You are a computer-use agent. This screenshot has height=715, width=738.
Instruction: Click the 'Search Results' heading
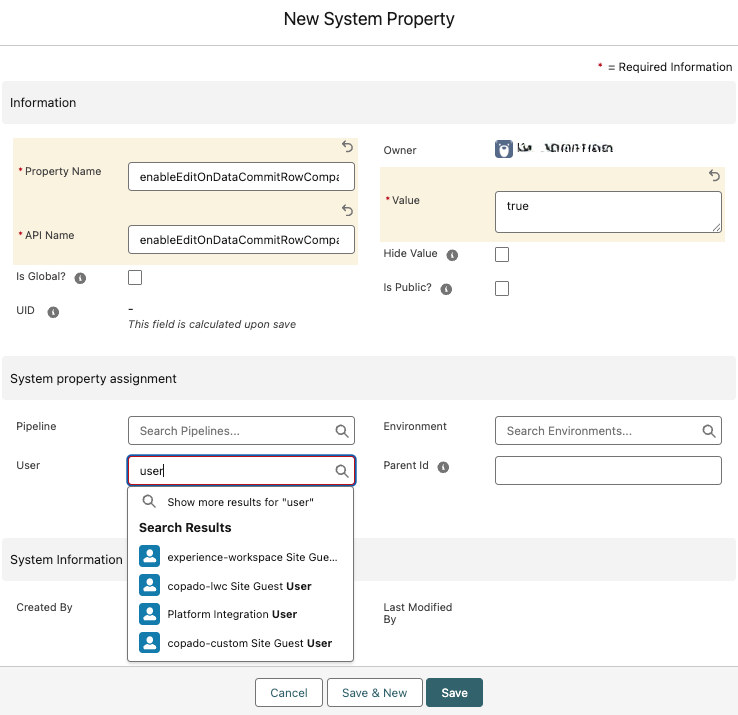[185, 528]
